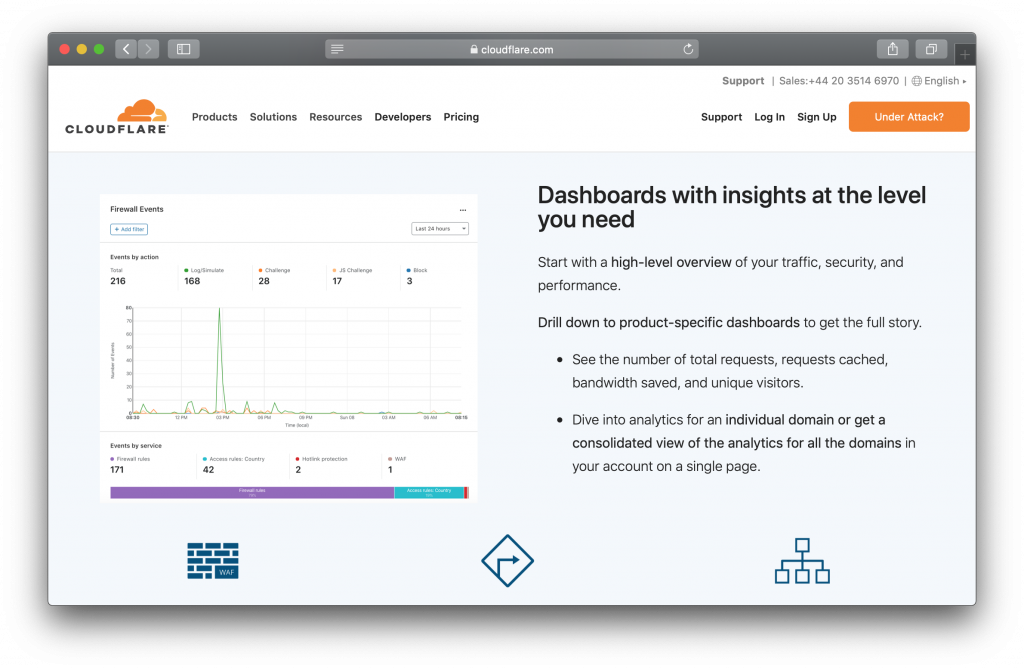Add a new tab with plus button

[965, 55]
